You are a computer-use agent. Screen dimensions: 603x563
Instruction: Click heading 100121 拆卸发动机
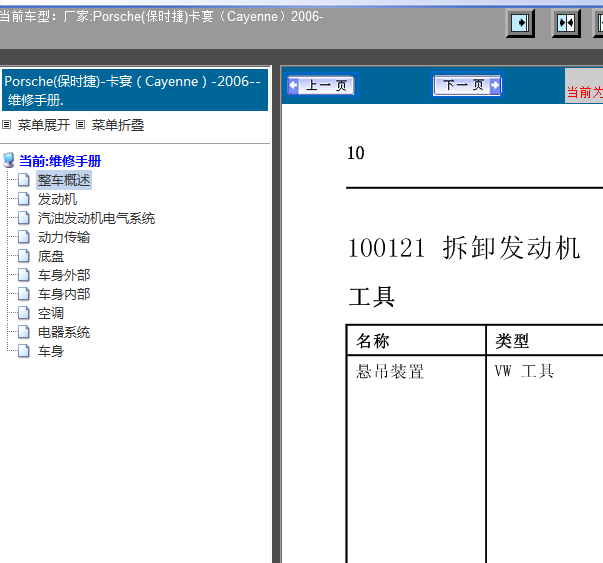tap(463, 248)
